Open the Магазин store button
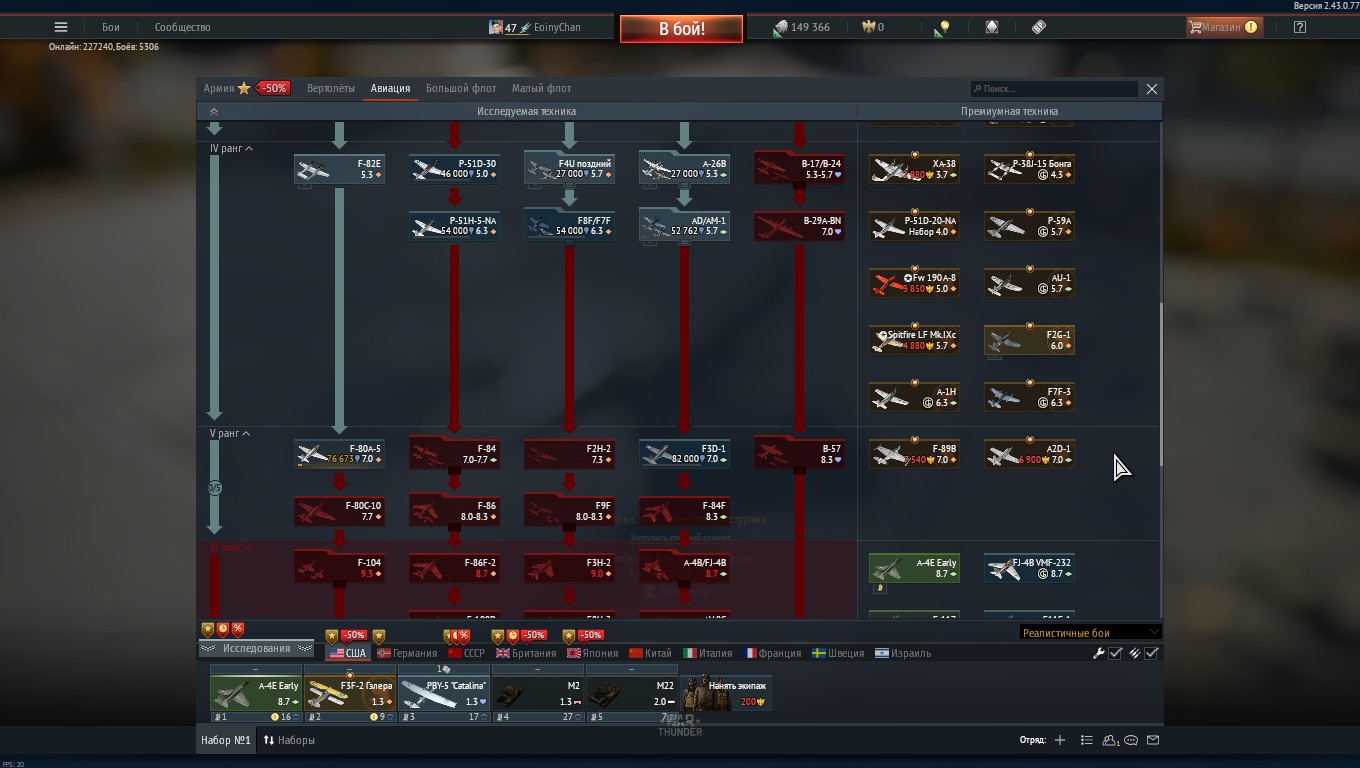 coord(1223,28)
